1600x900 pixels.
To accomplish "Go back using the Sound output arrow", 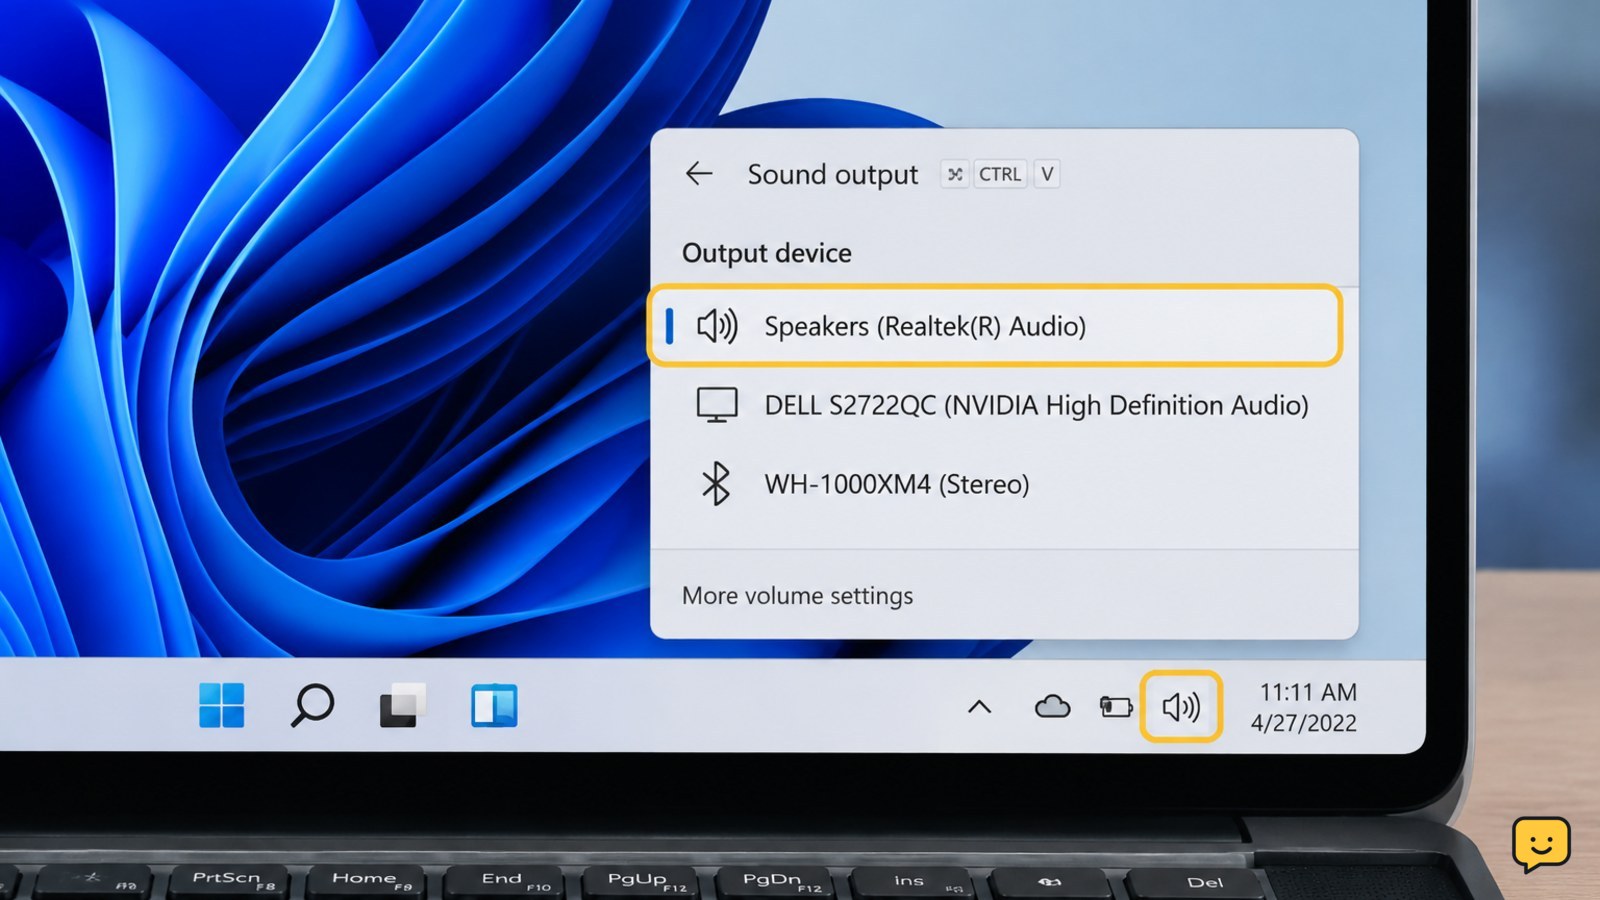I will [699, 174].
